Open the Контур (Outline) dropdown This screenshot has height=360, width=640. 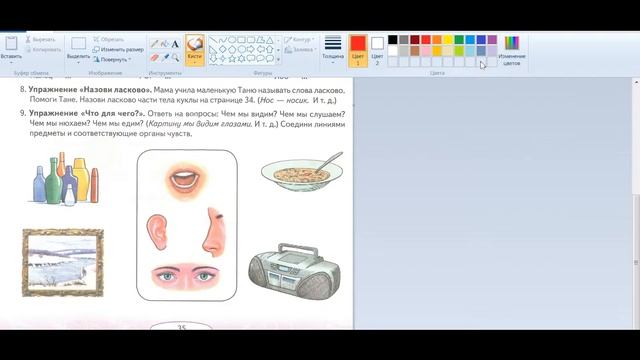pyautogui.click(x=300, y=40)
